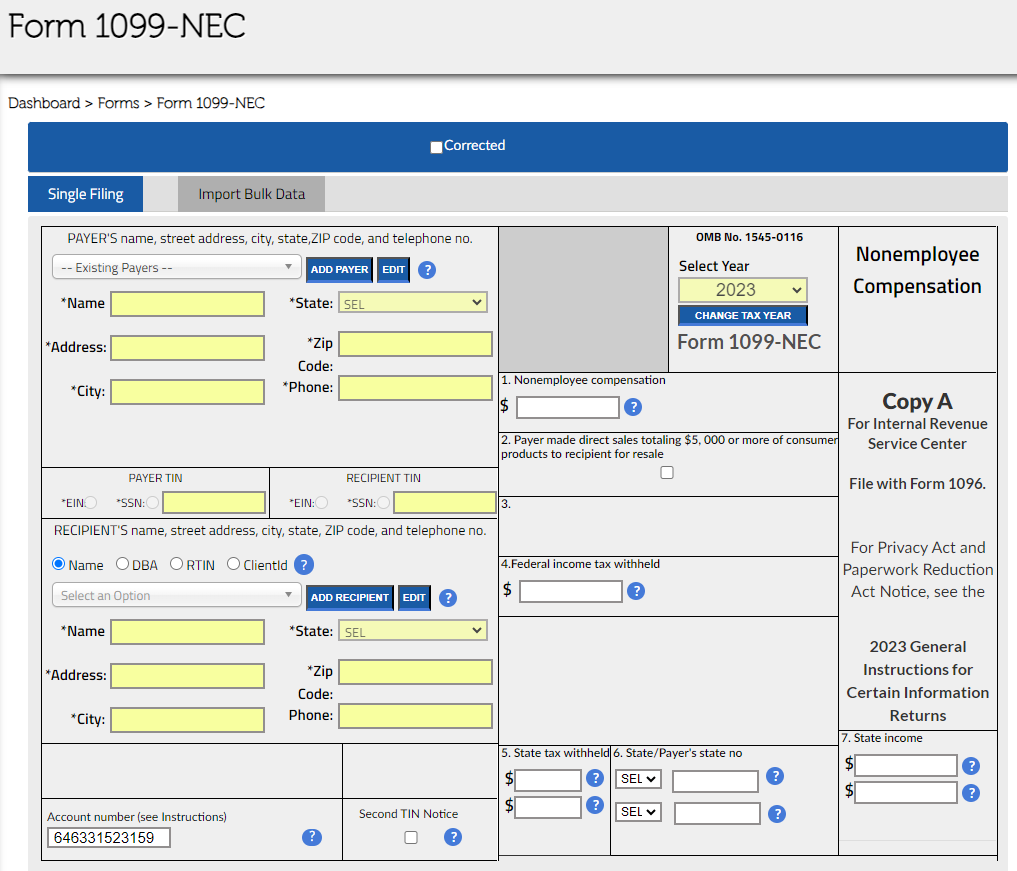Click the state income box 7 help icon

971,765
